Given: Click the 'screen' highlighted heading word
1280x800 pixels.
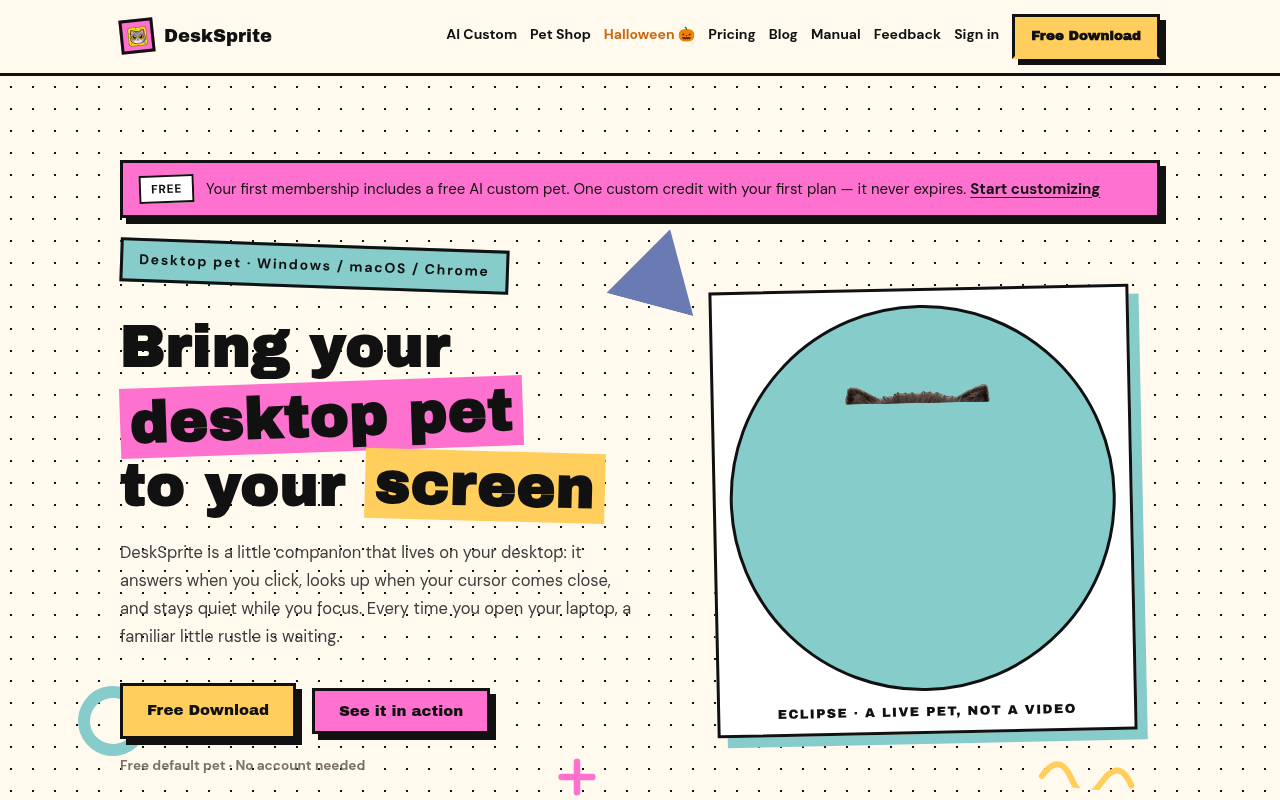Looking at the screenshot, I should (x=485, y=486).
